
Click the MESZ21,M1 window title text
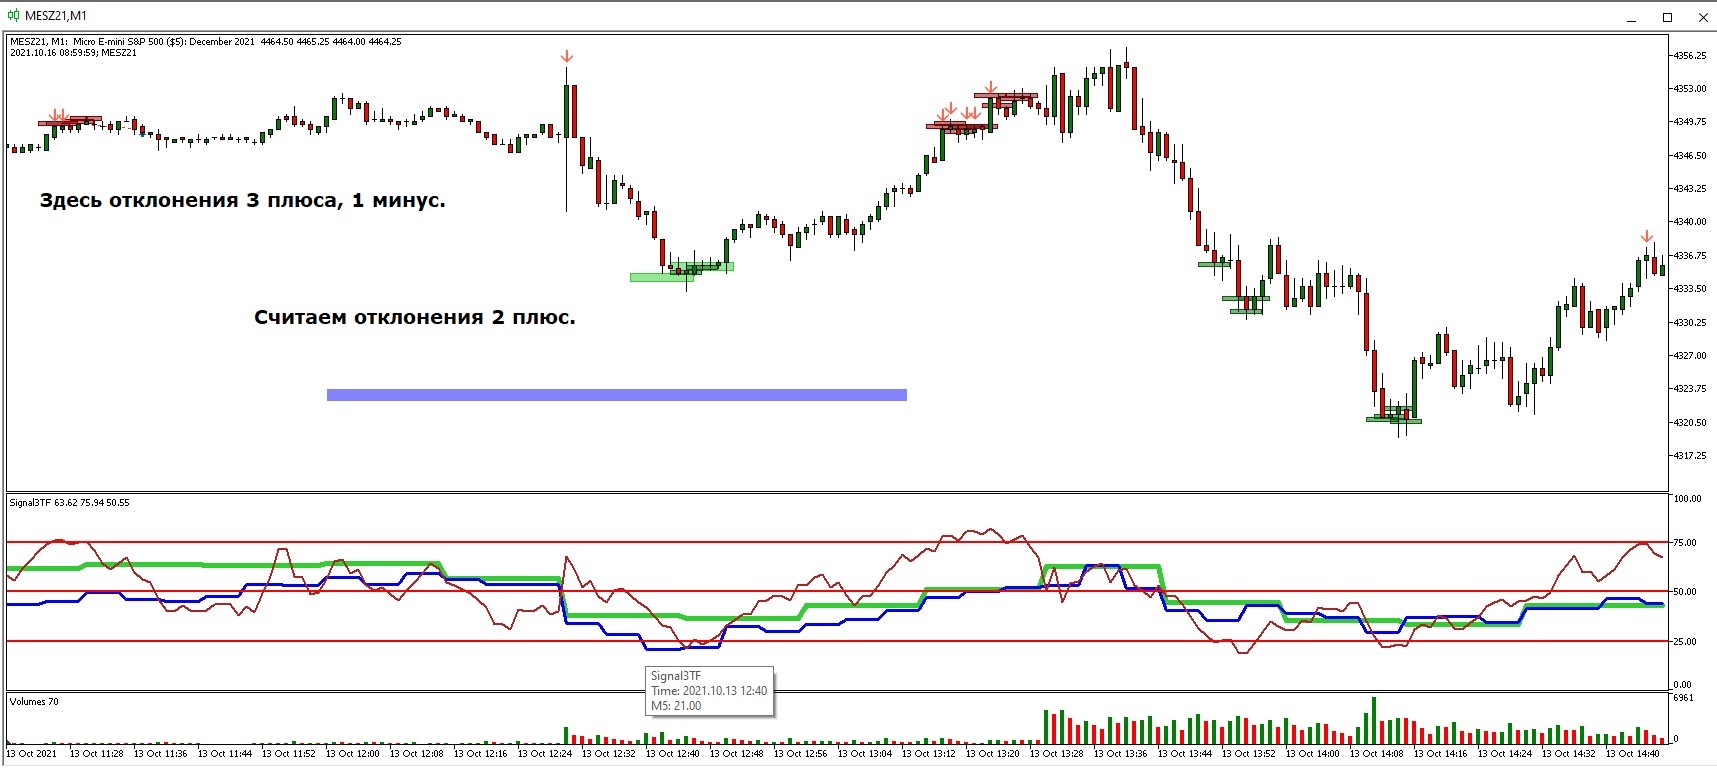tap(56, 16)
